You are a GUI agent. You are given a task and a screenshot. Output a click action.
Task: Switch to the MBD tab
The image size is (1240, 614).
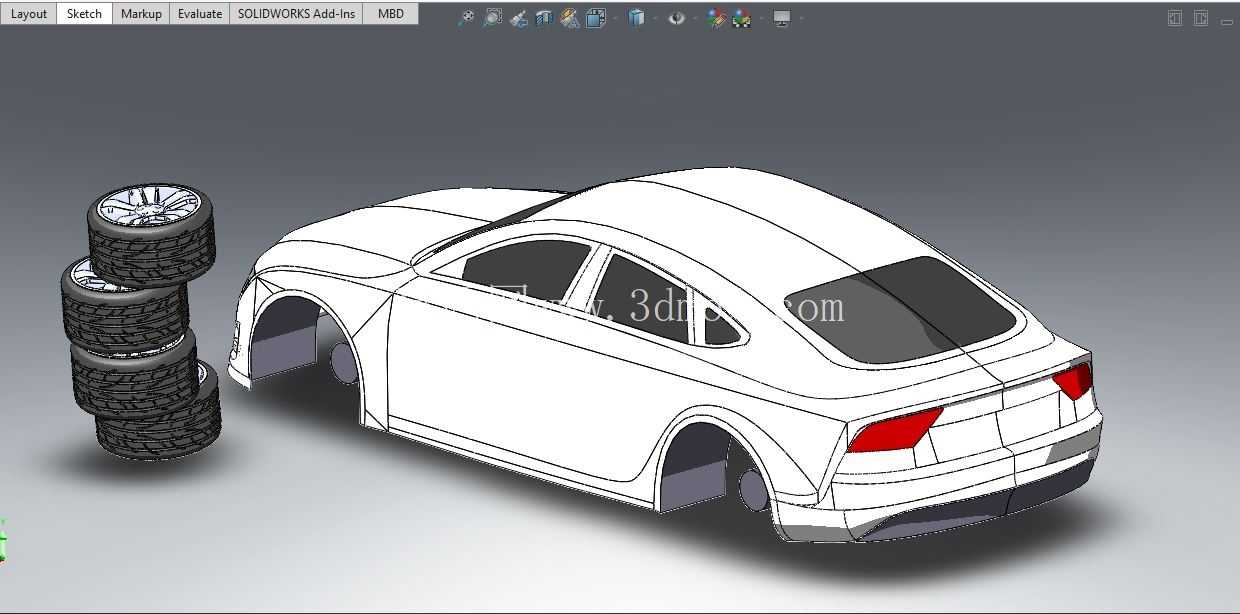391,14
